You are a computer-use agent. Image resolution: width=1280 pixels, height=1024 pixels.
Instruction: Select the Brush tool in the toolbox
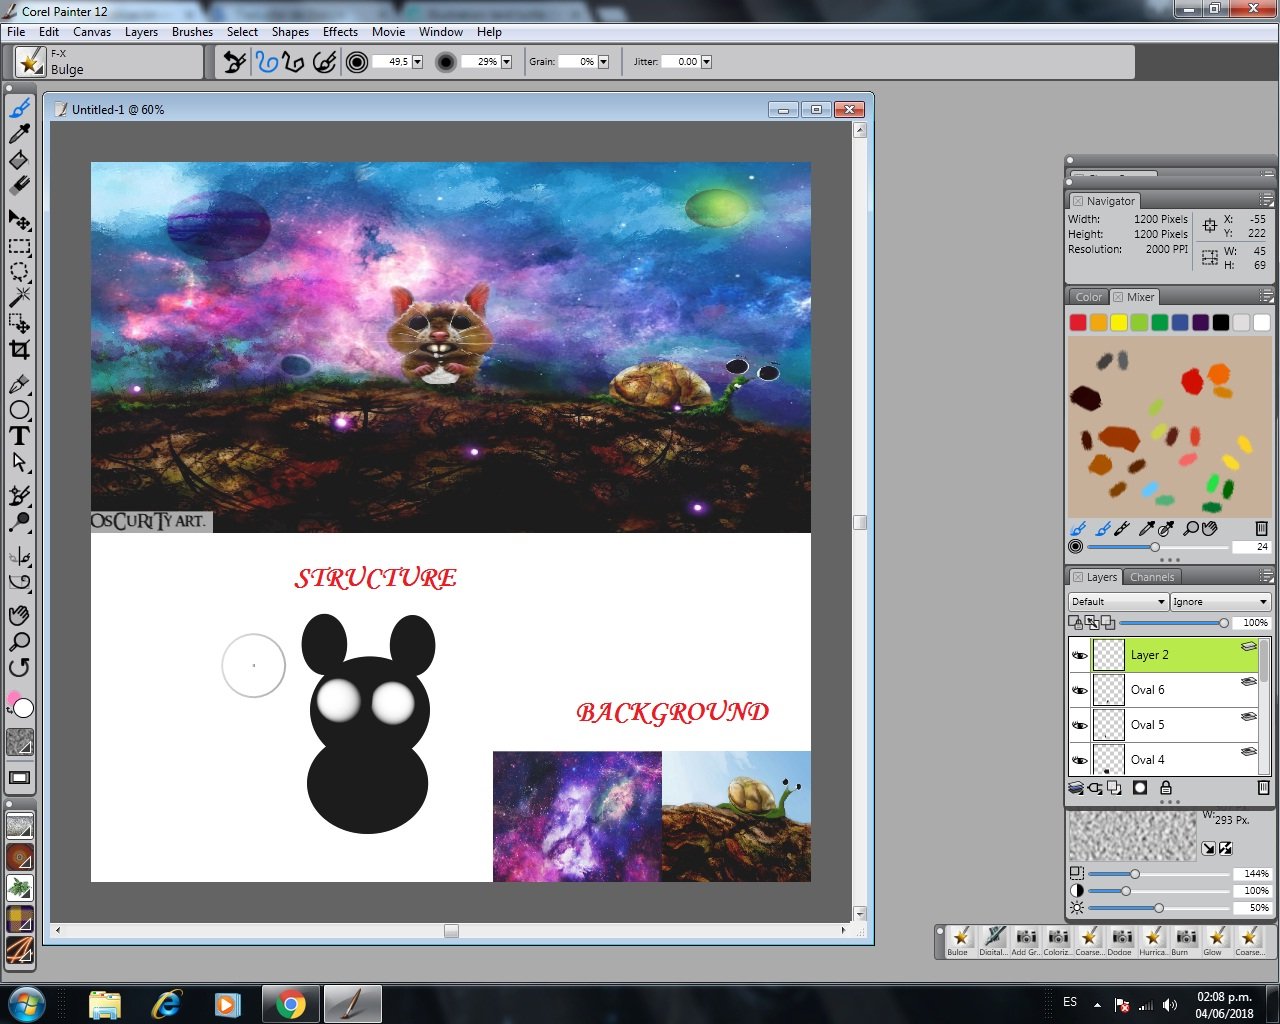click(19, 108)
